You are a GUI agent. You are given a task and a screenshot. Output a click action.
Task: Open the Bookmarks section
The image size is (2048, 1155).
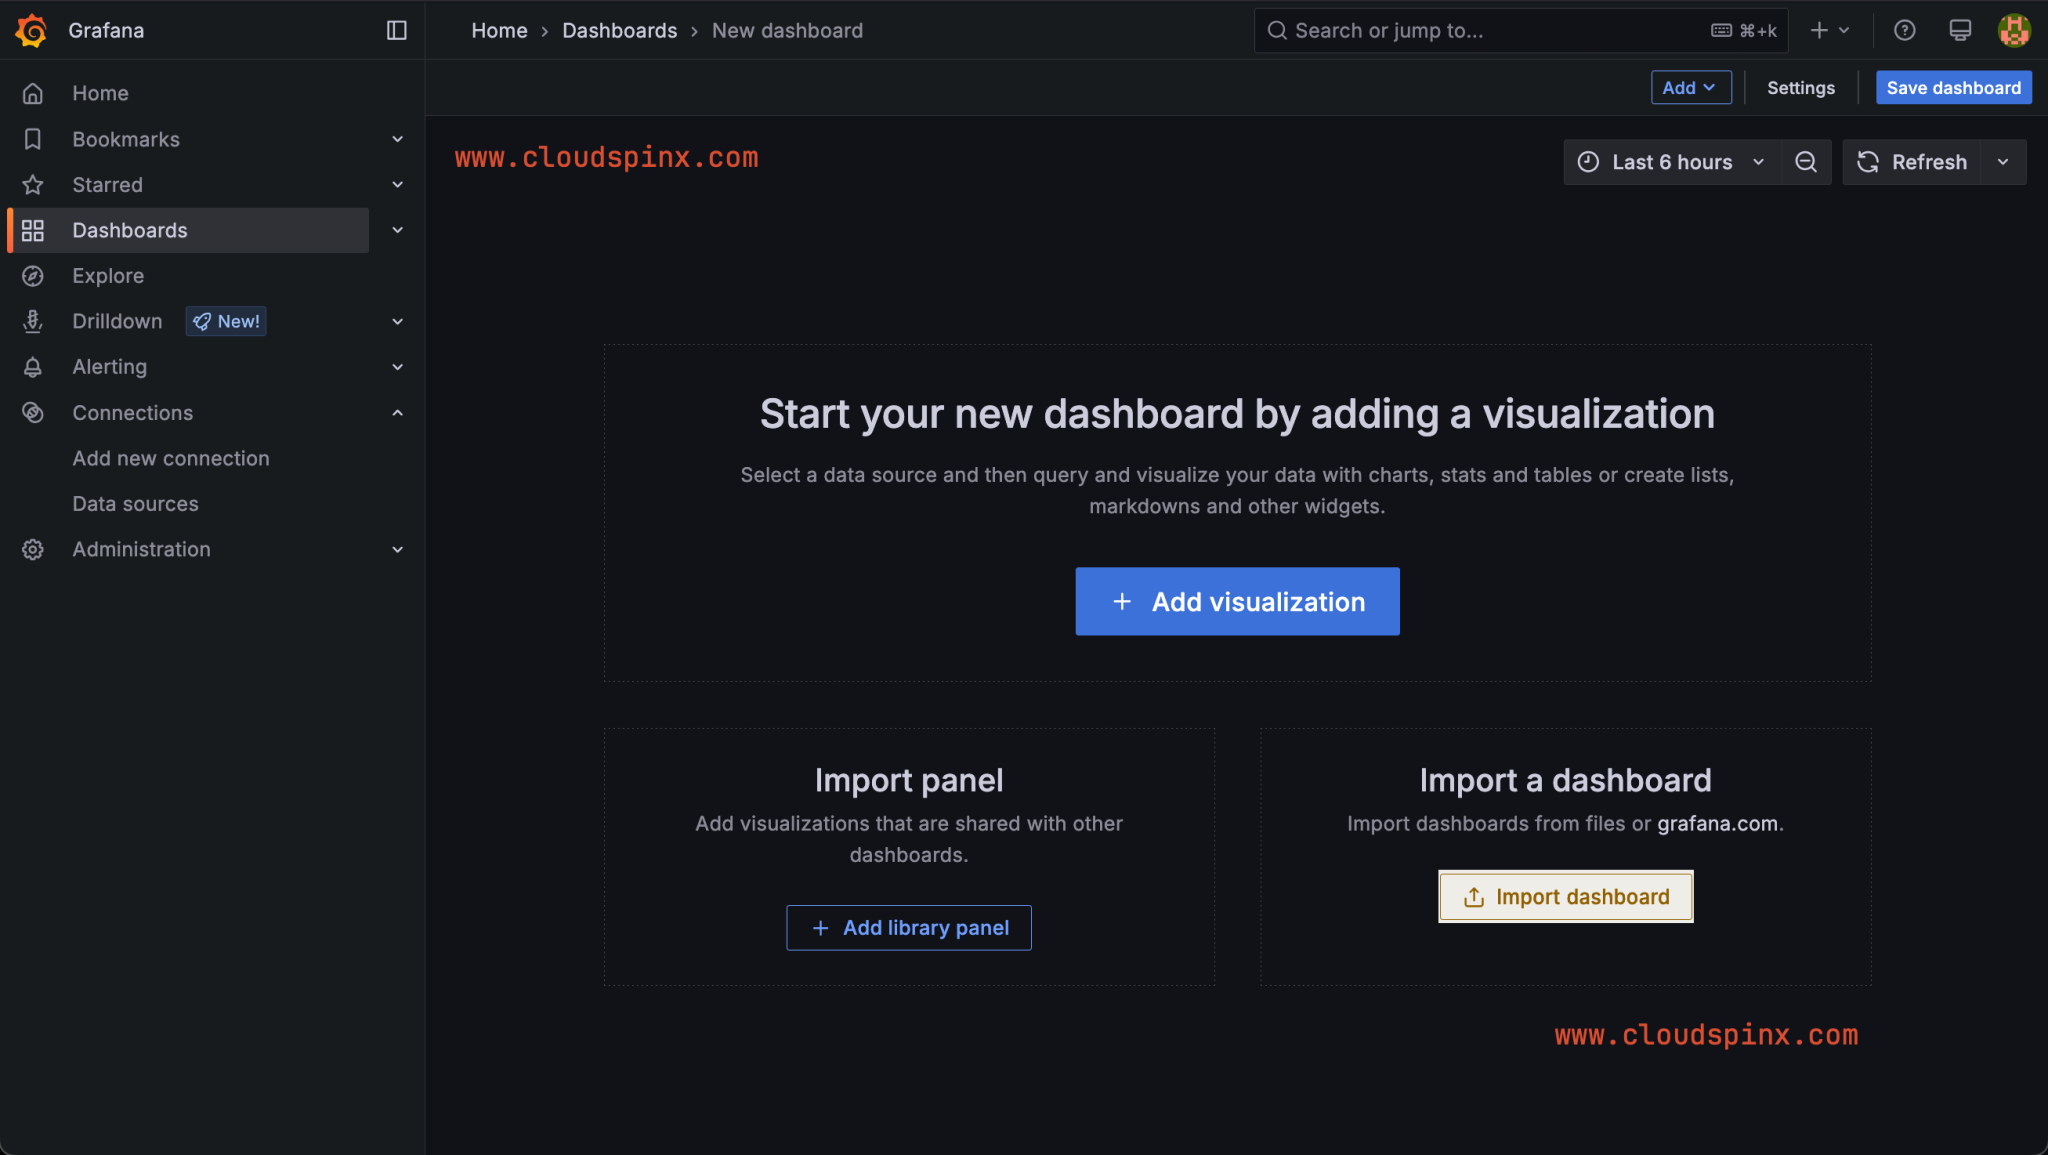pyautogui.click(x=126, y=139)
